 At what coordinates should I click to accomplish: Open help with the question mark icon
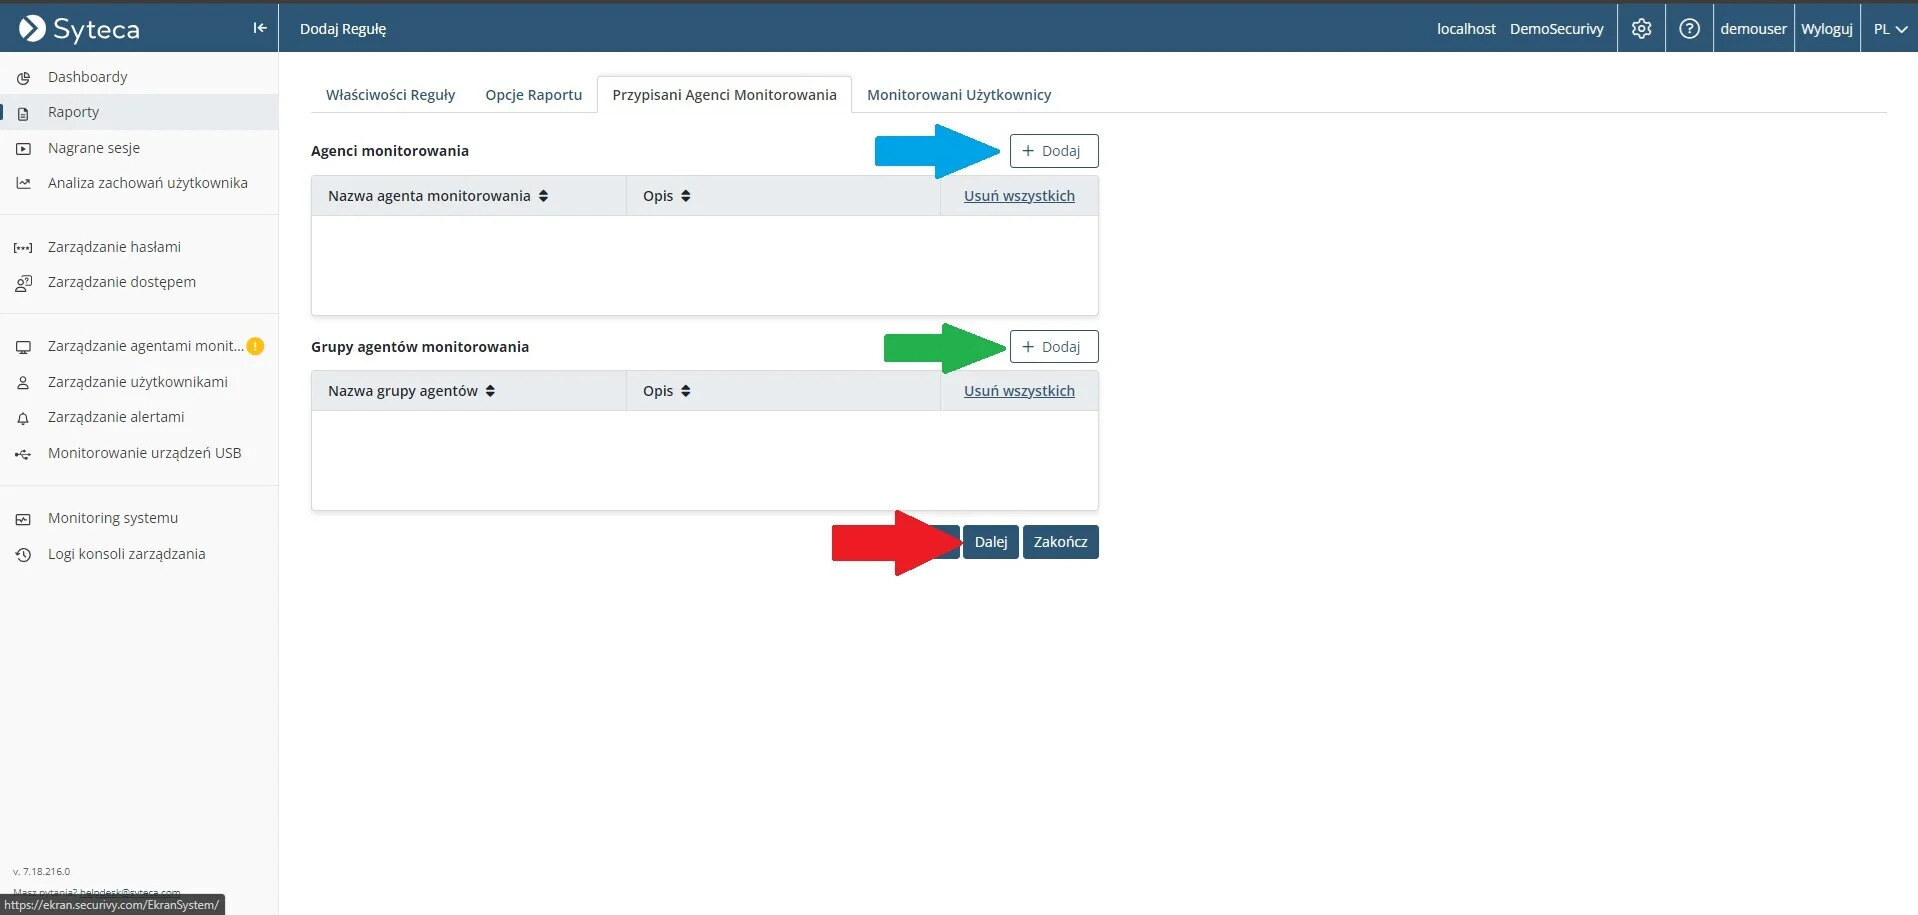pos(1689,29)
